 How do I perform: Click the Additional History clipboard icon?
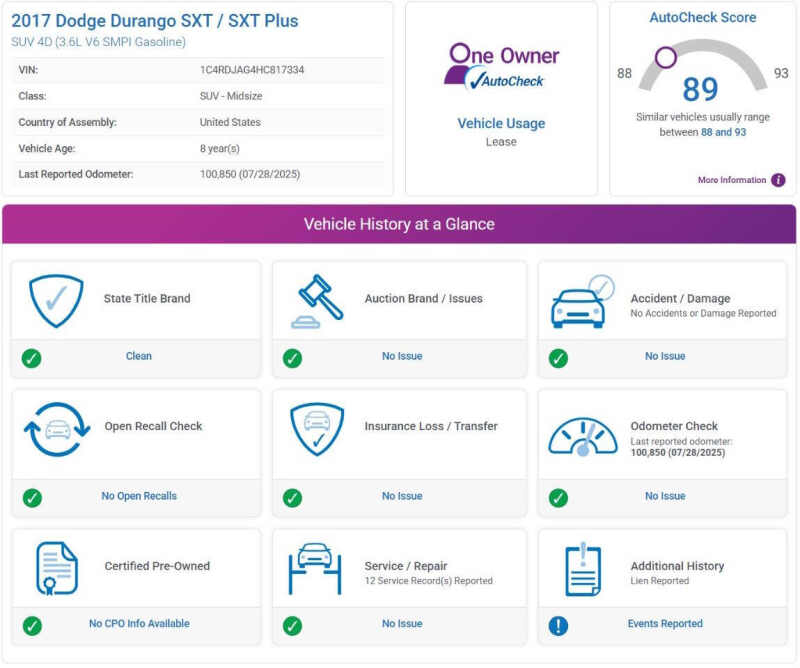pos(582,568)
